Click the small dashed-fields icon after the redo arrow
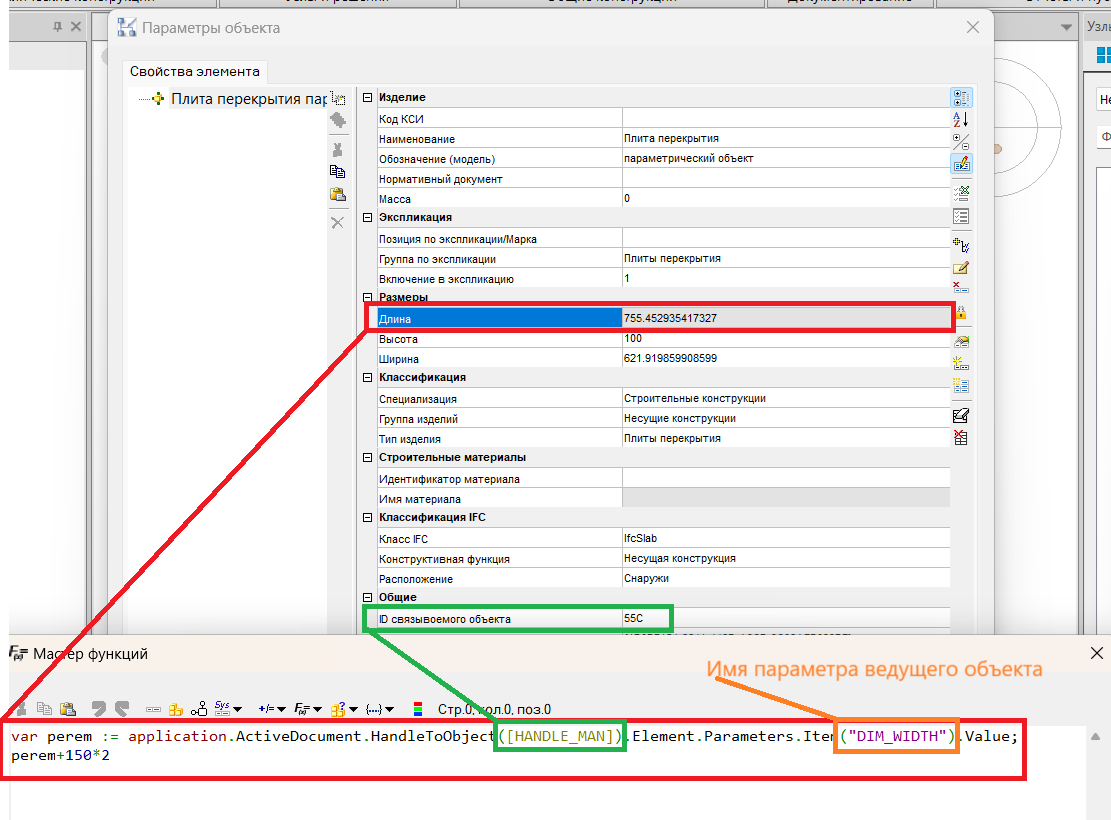1111x820 pixels. (x=153, y=709)
